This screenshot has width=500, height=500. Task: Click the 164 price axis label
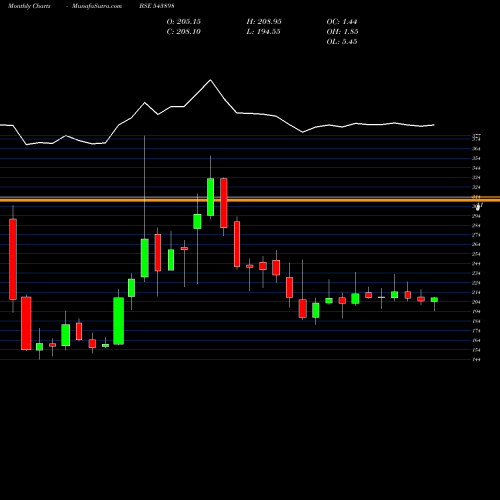tap(476, 340)
